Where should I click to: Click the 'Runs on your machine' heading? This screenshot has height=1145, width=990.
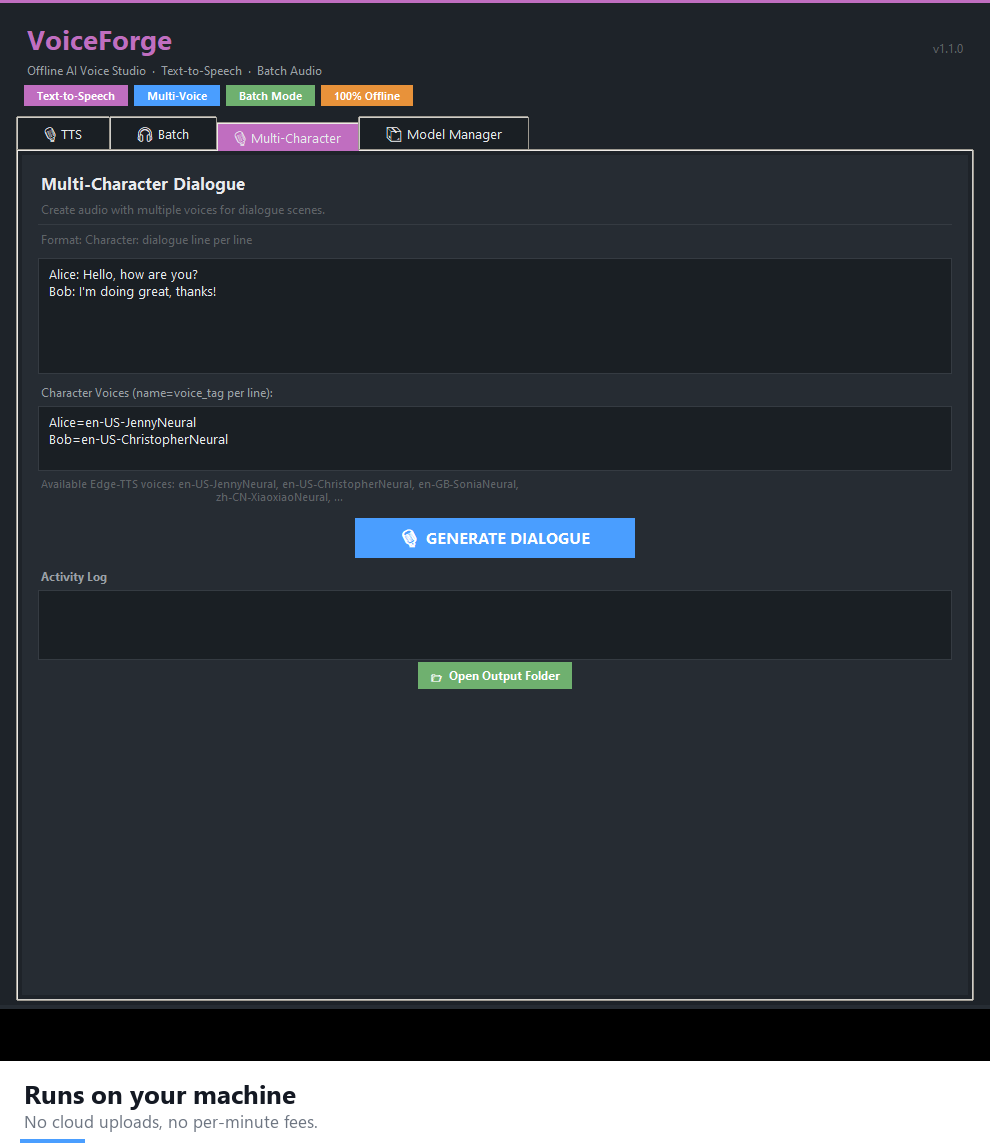tap(160, 1095)
